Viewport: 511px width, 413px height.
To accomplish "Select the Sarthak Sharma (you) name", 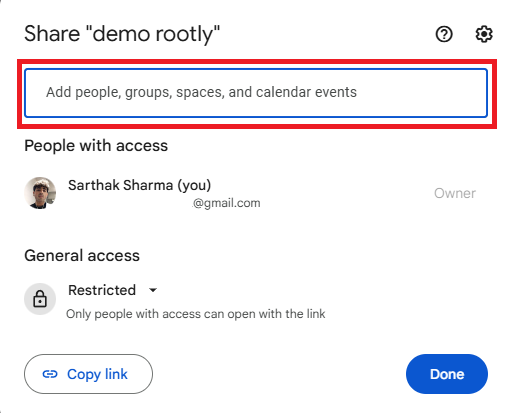I will pyautogui.click(x=140, y=185).
